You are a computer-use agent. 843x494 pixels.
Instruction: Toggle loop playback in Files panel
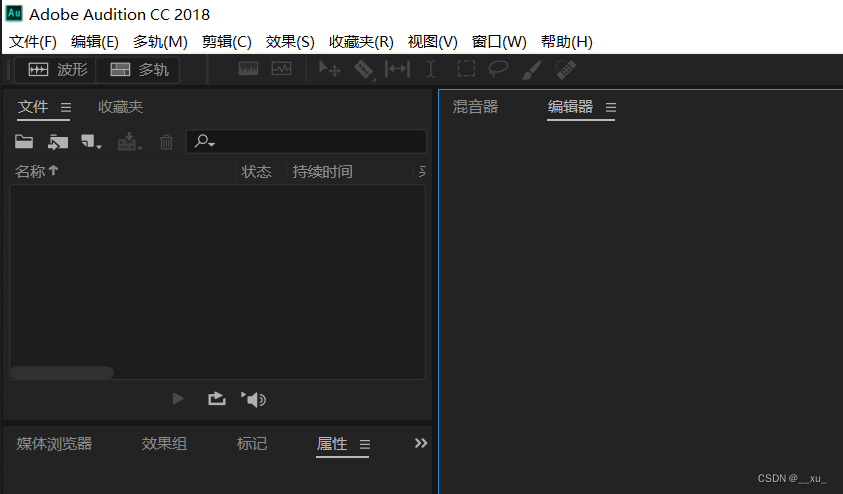pos(217,399)
